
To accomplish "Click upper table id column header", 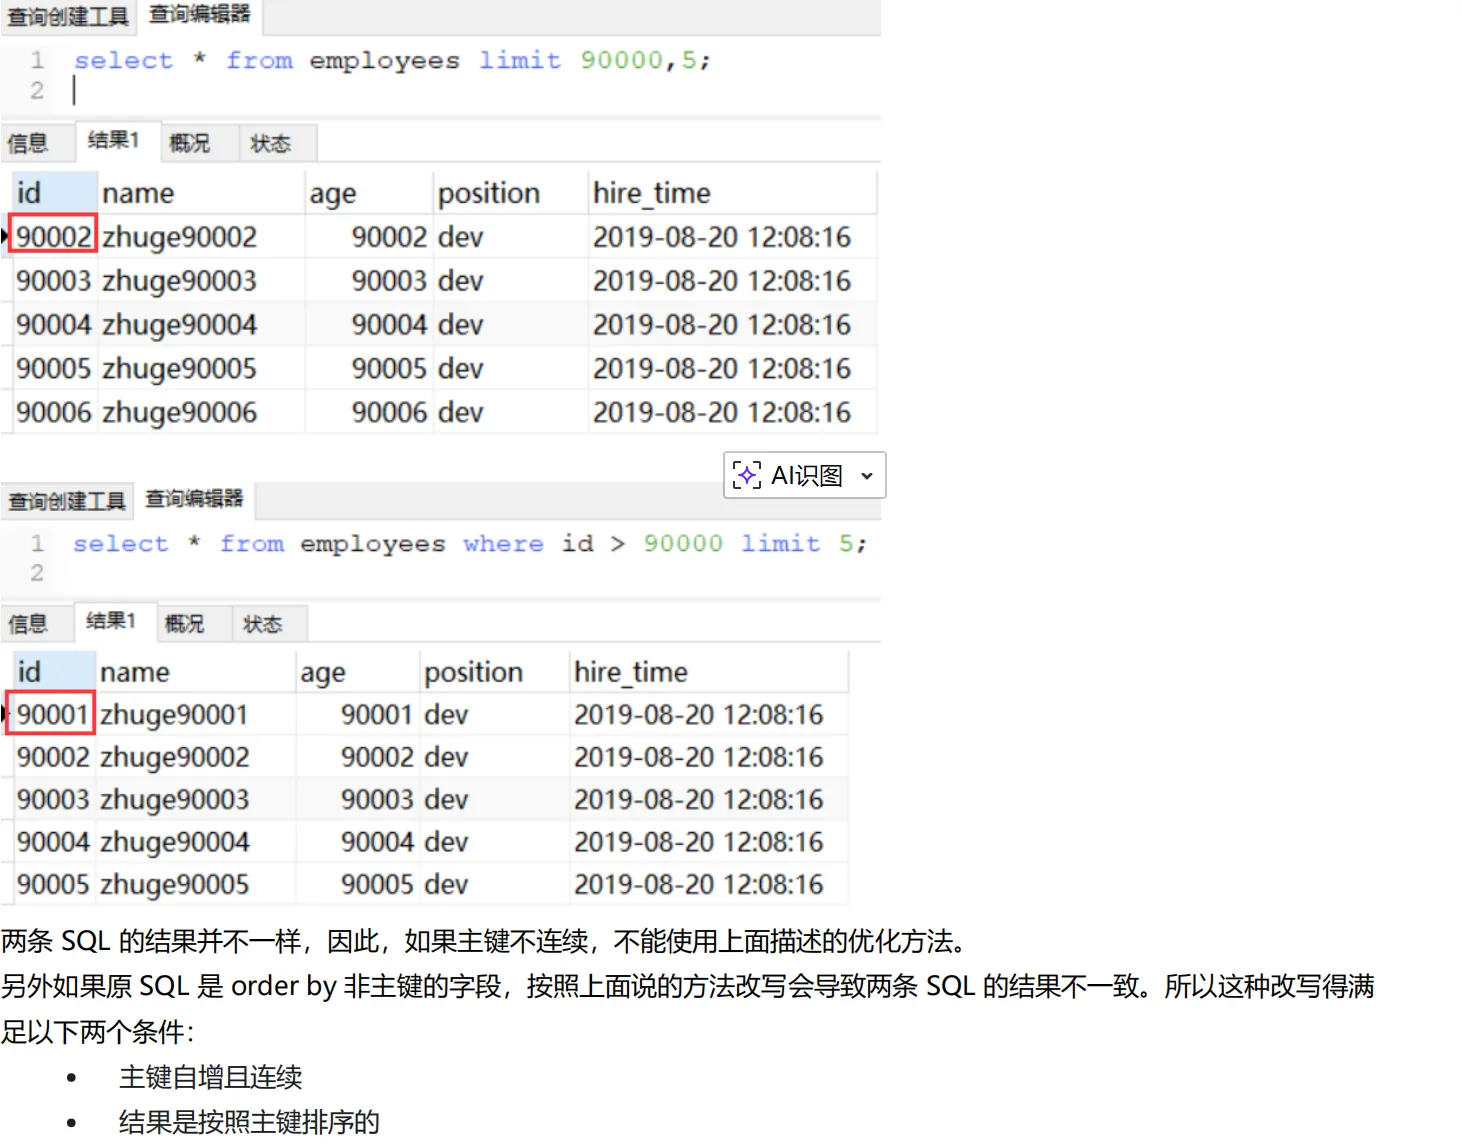I will 54,193.
